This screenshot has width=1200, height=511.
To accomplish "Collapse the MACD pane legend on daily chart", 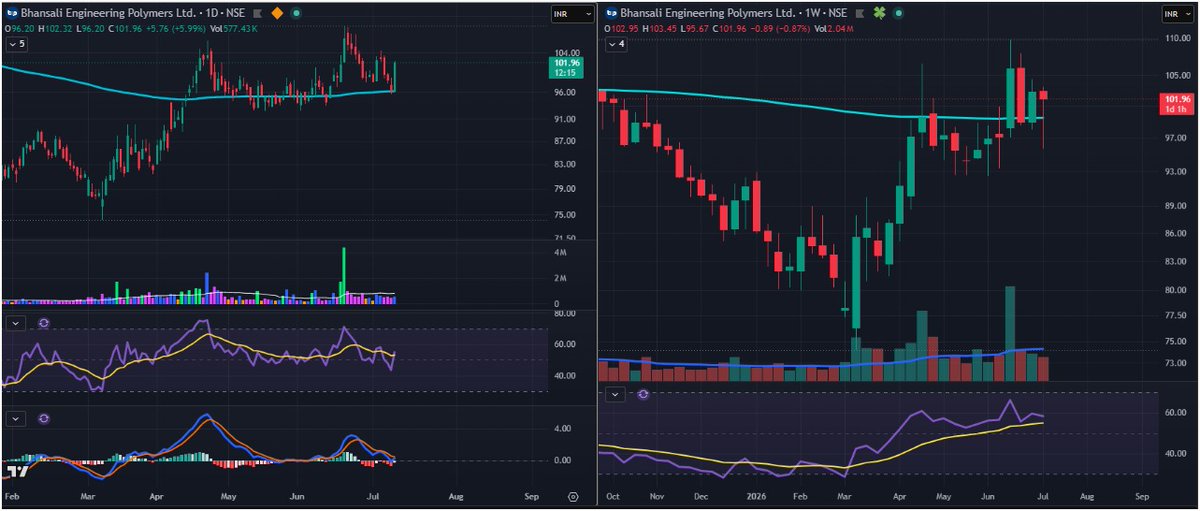I will (x=17, y=417).
